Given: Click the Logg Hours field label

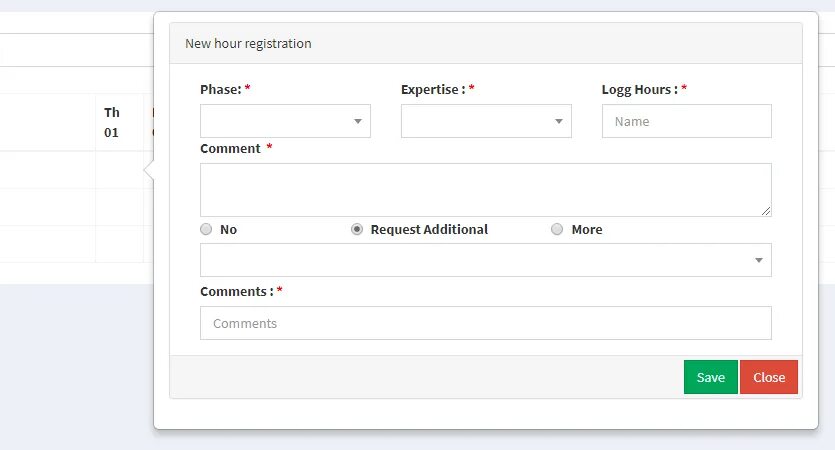Looking at the screenshot, I should pos(639,89).
